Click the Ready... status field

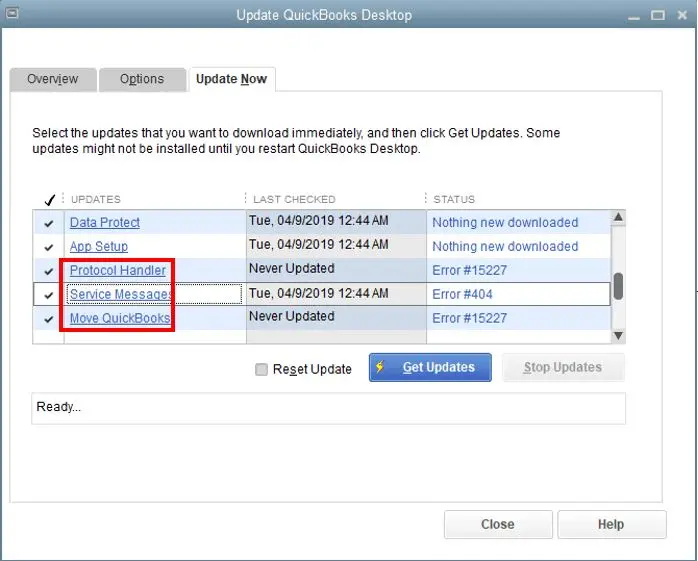coord(329,408)
